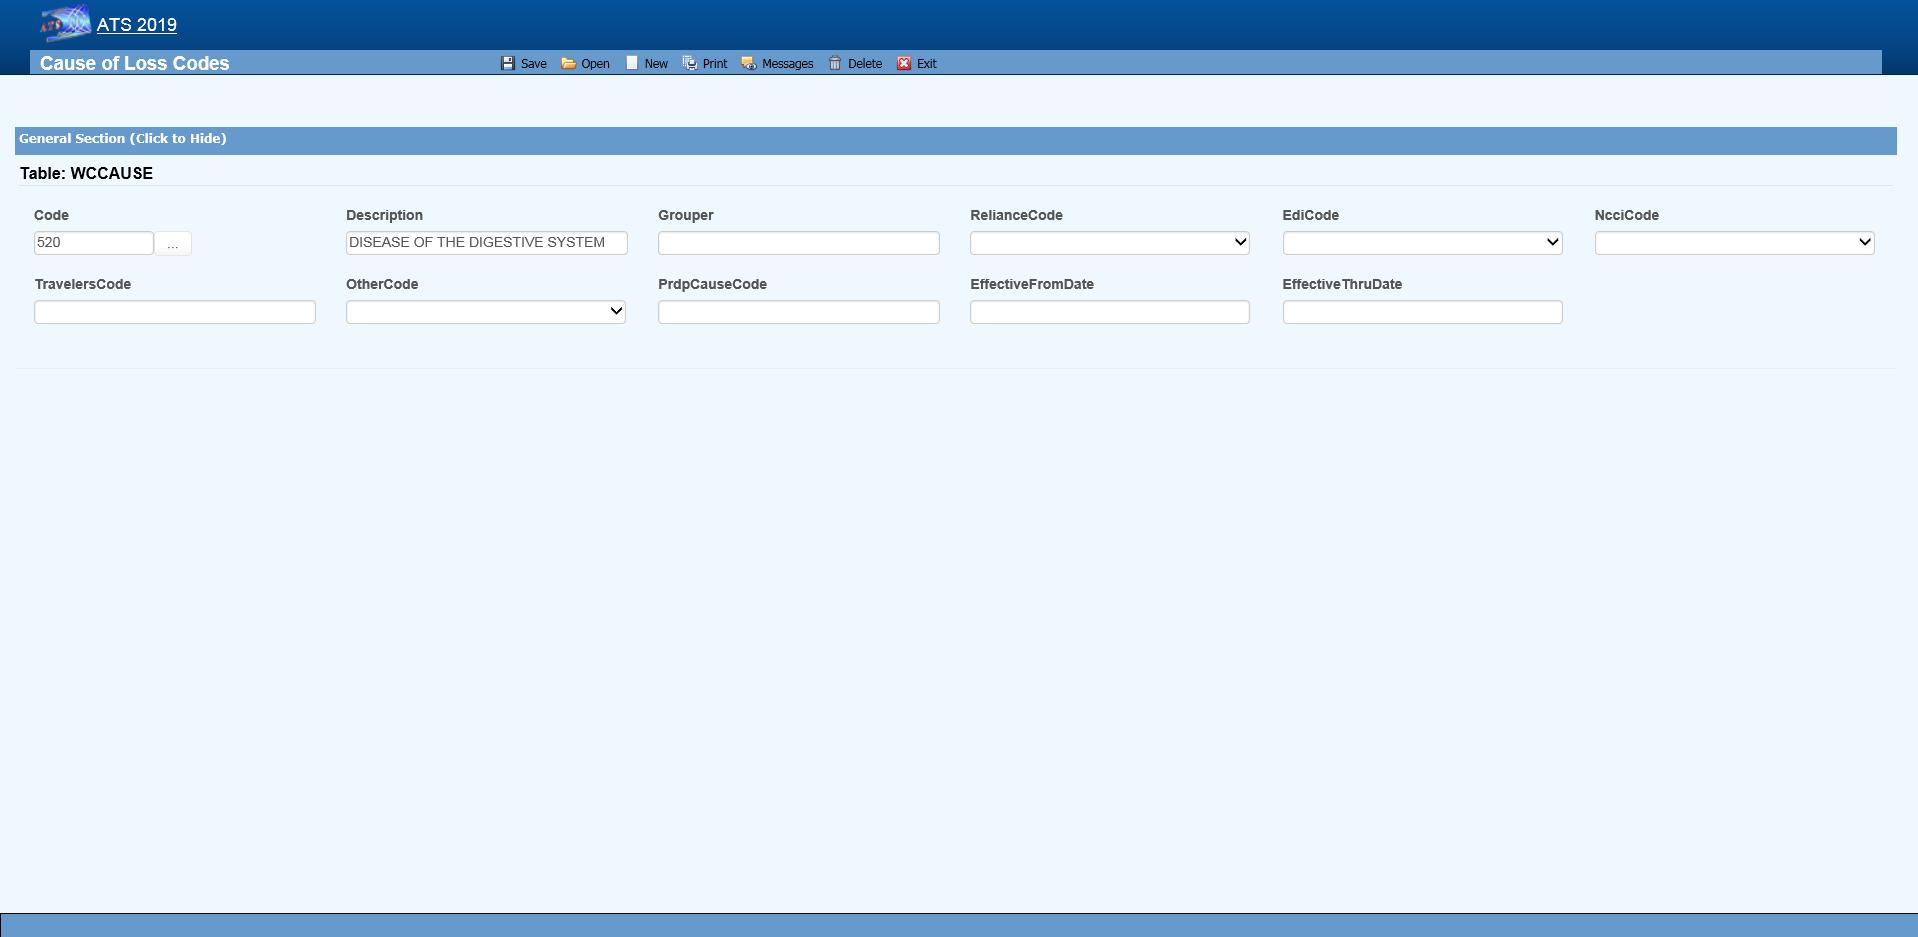Image resolution: width=1918 pixels, height=937 pixels.
Task: Click the EffectiveFromDate field
Action: coord(1109,312)
